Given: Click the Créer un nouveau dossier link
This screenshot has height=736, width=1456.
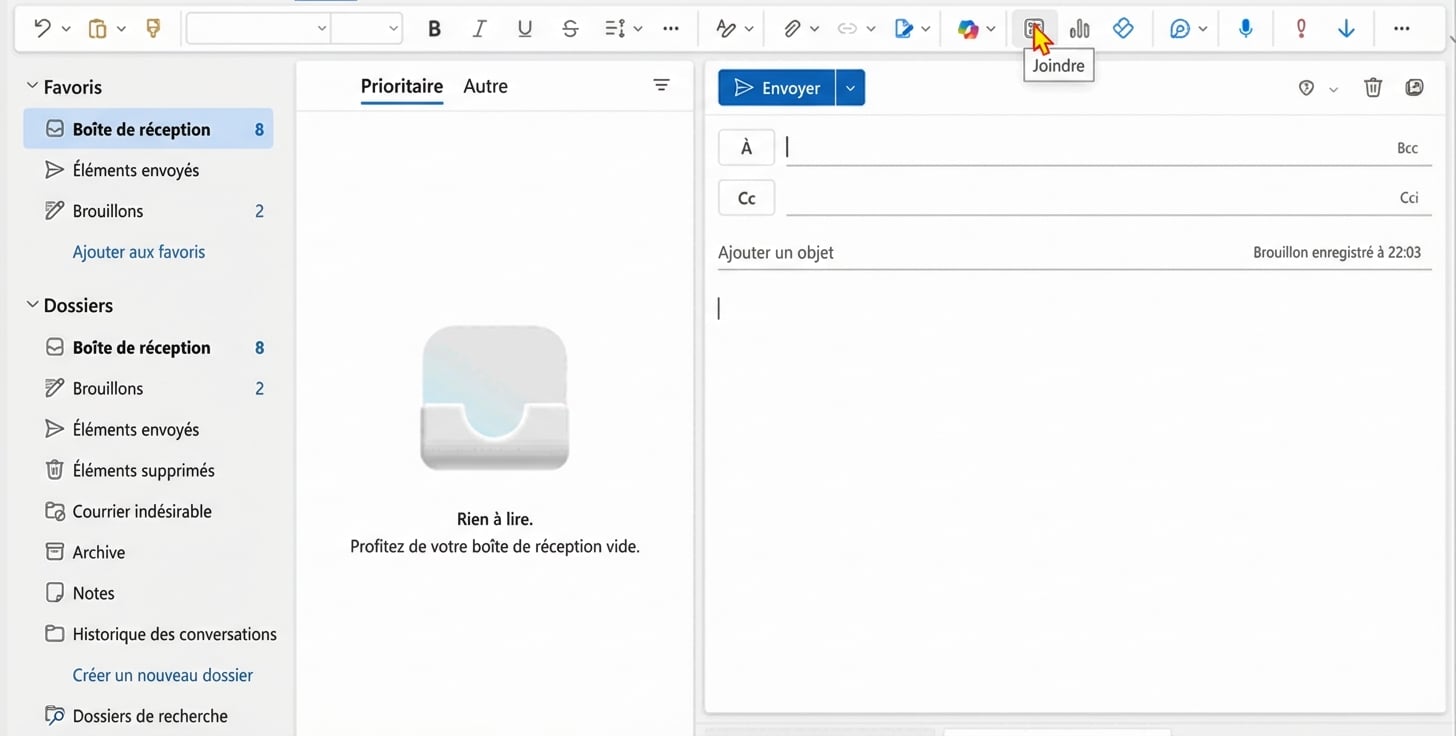Looking at the screenshot, I should pos(162,675).
